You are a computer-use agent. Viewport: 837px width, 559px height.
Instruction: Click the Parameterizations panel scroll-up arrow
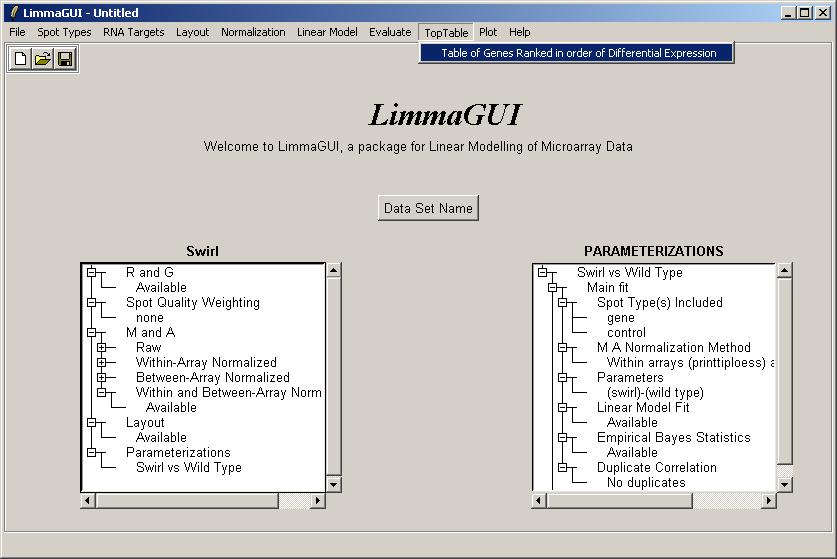785,270
